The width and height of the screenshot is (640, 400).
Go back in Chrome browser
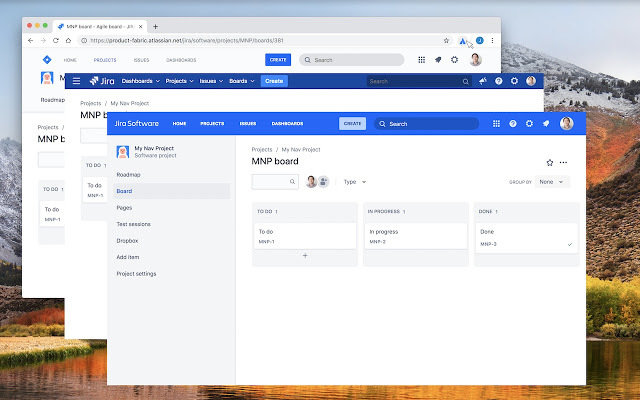click(x=31, y=40)
